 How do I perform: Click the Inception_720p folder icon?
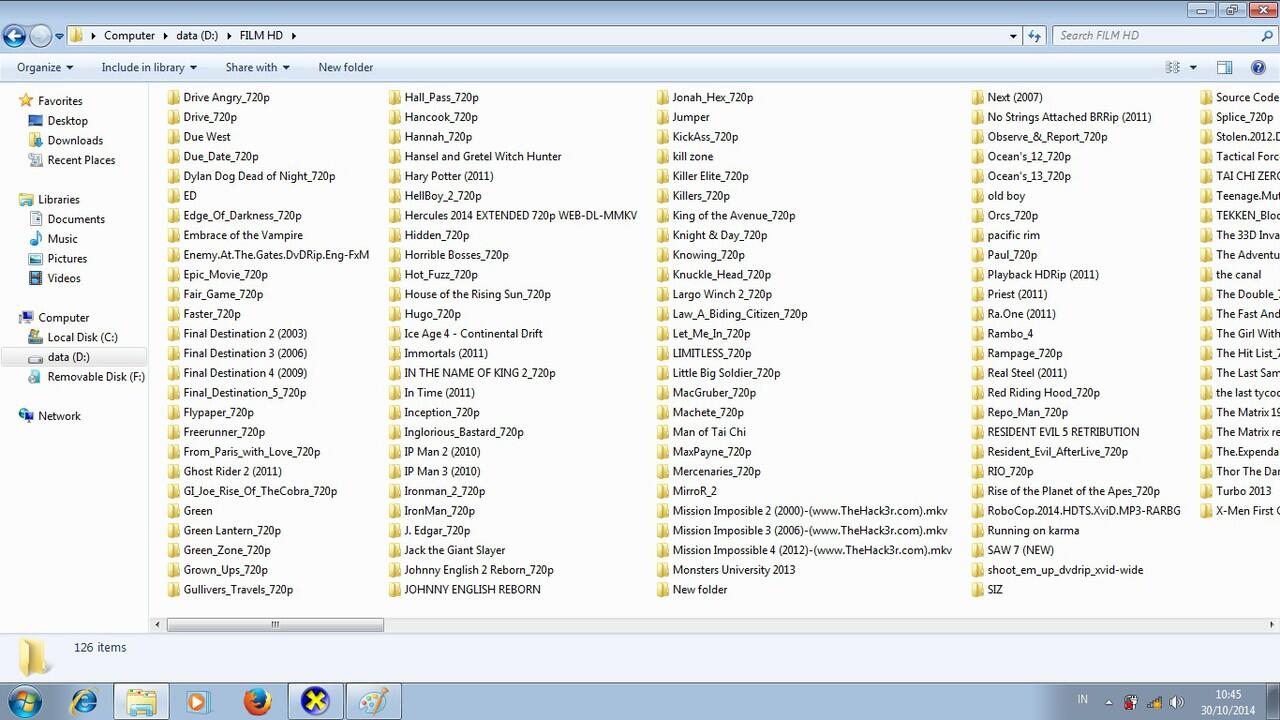tap(395, 413)
